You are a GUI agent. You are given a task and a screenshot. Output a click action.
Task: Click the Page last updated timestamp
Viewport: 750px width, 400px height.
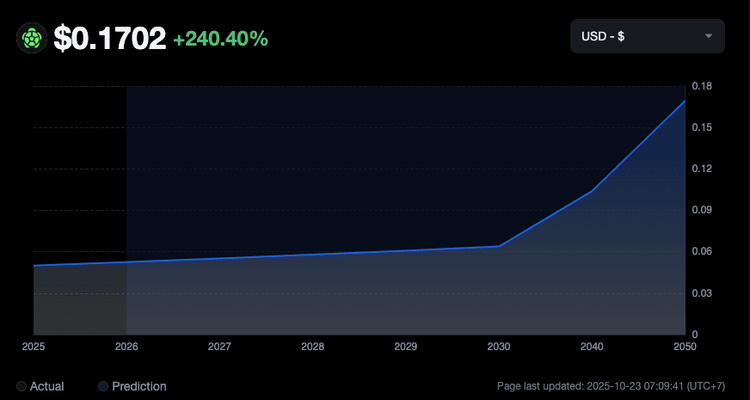tap(611, 386)
